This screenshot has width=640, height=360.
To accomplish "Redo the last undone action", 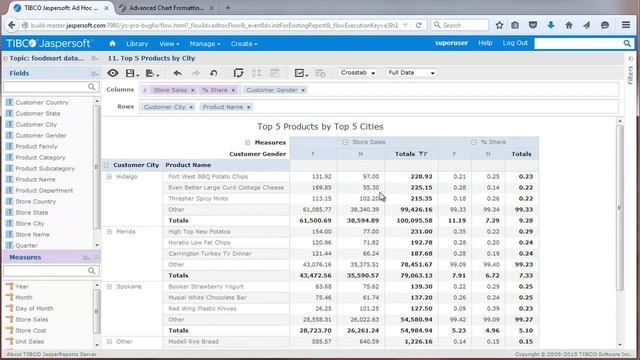I will [196, 73].
